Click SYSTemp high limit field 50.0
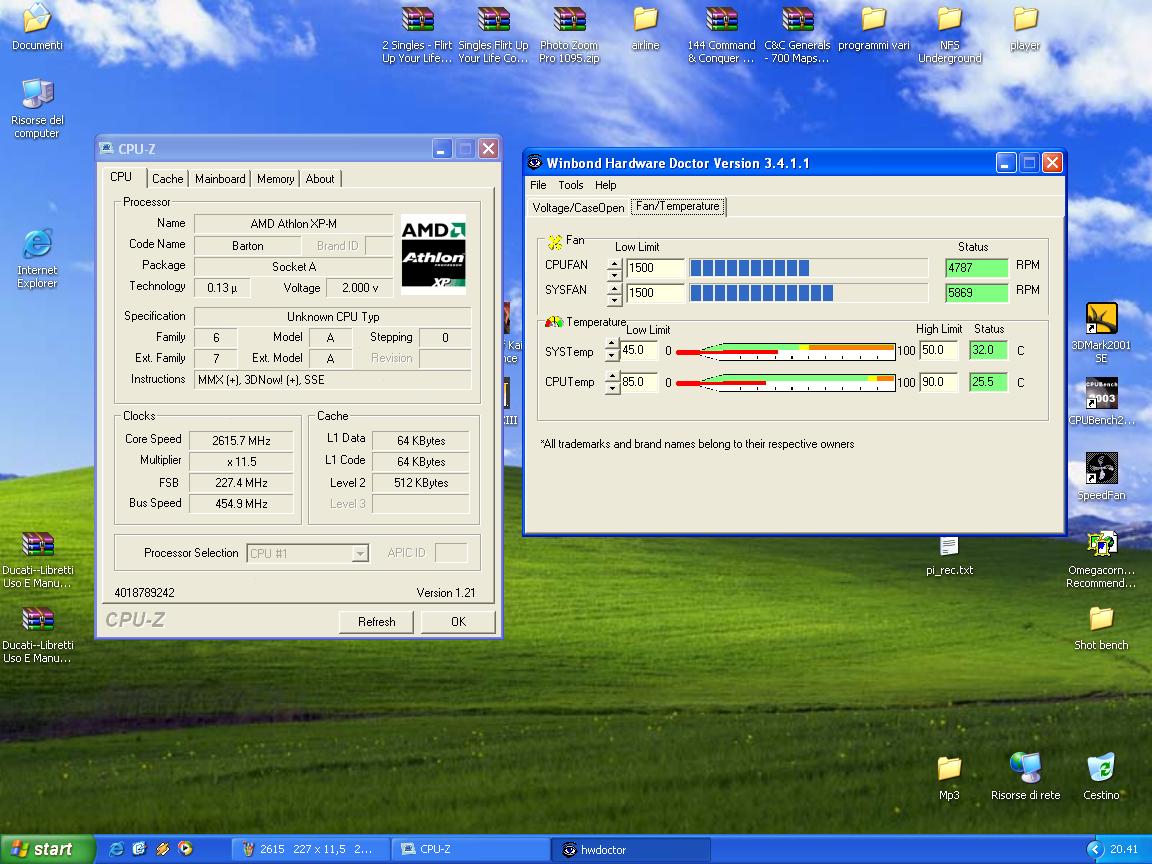The image size is (1152, 864). (x=938, y=350)
